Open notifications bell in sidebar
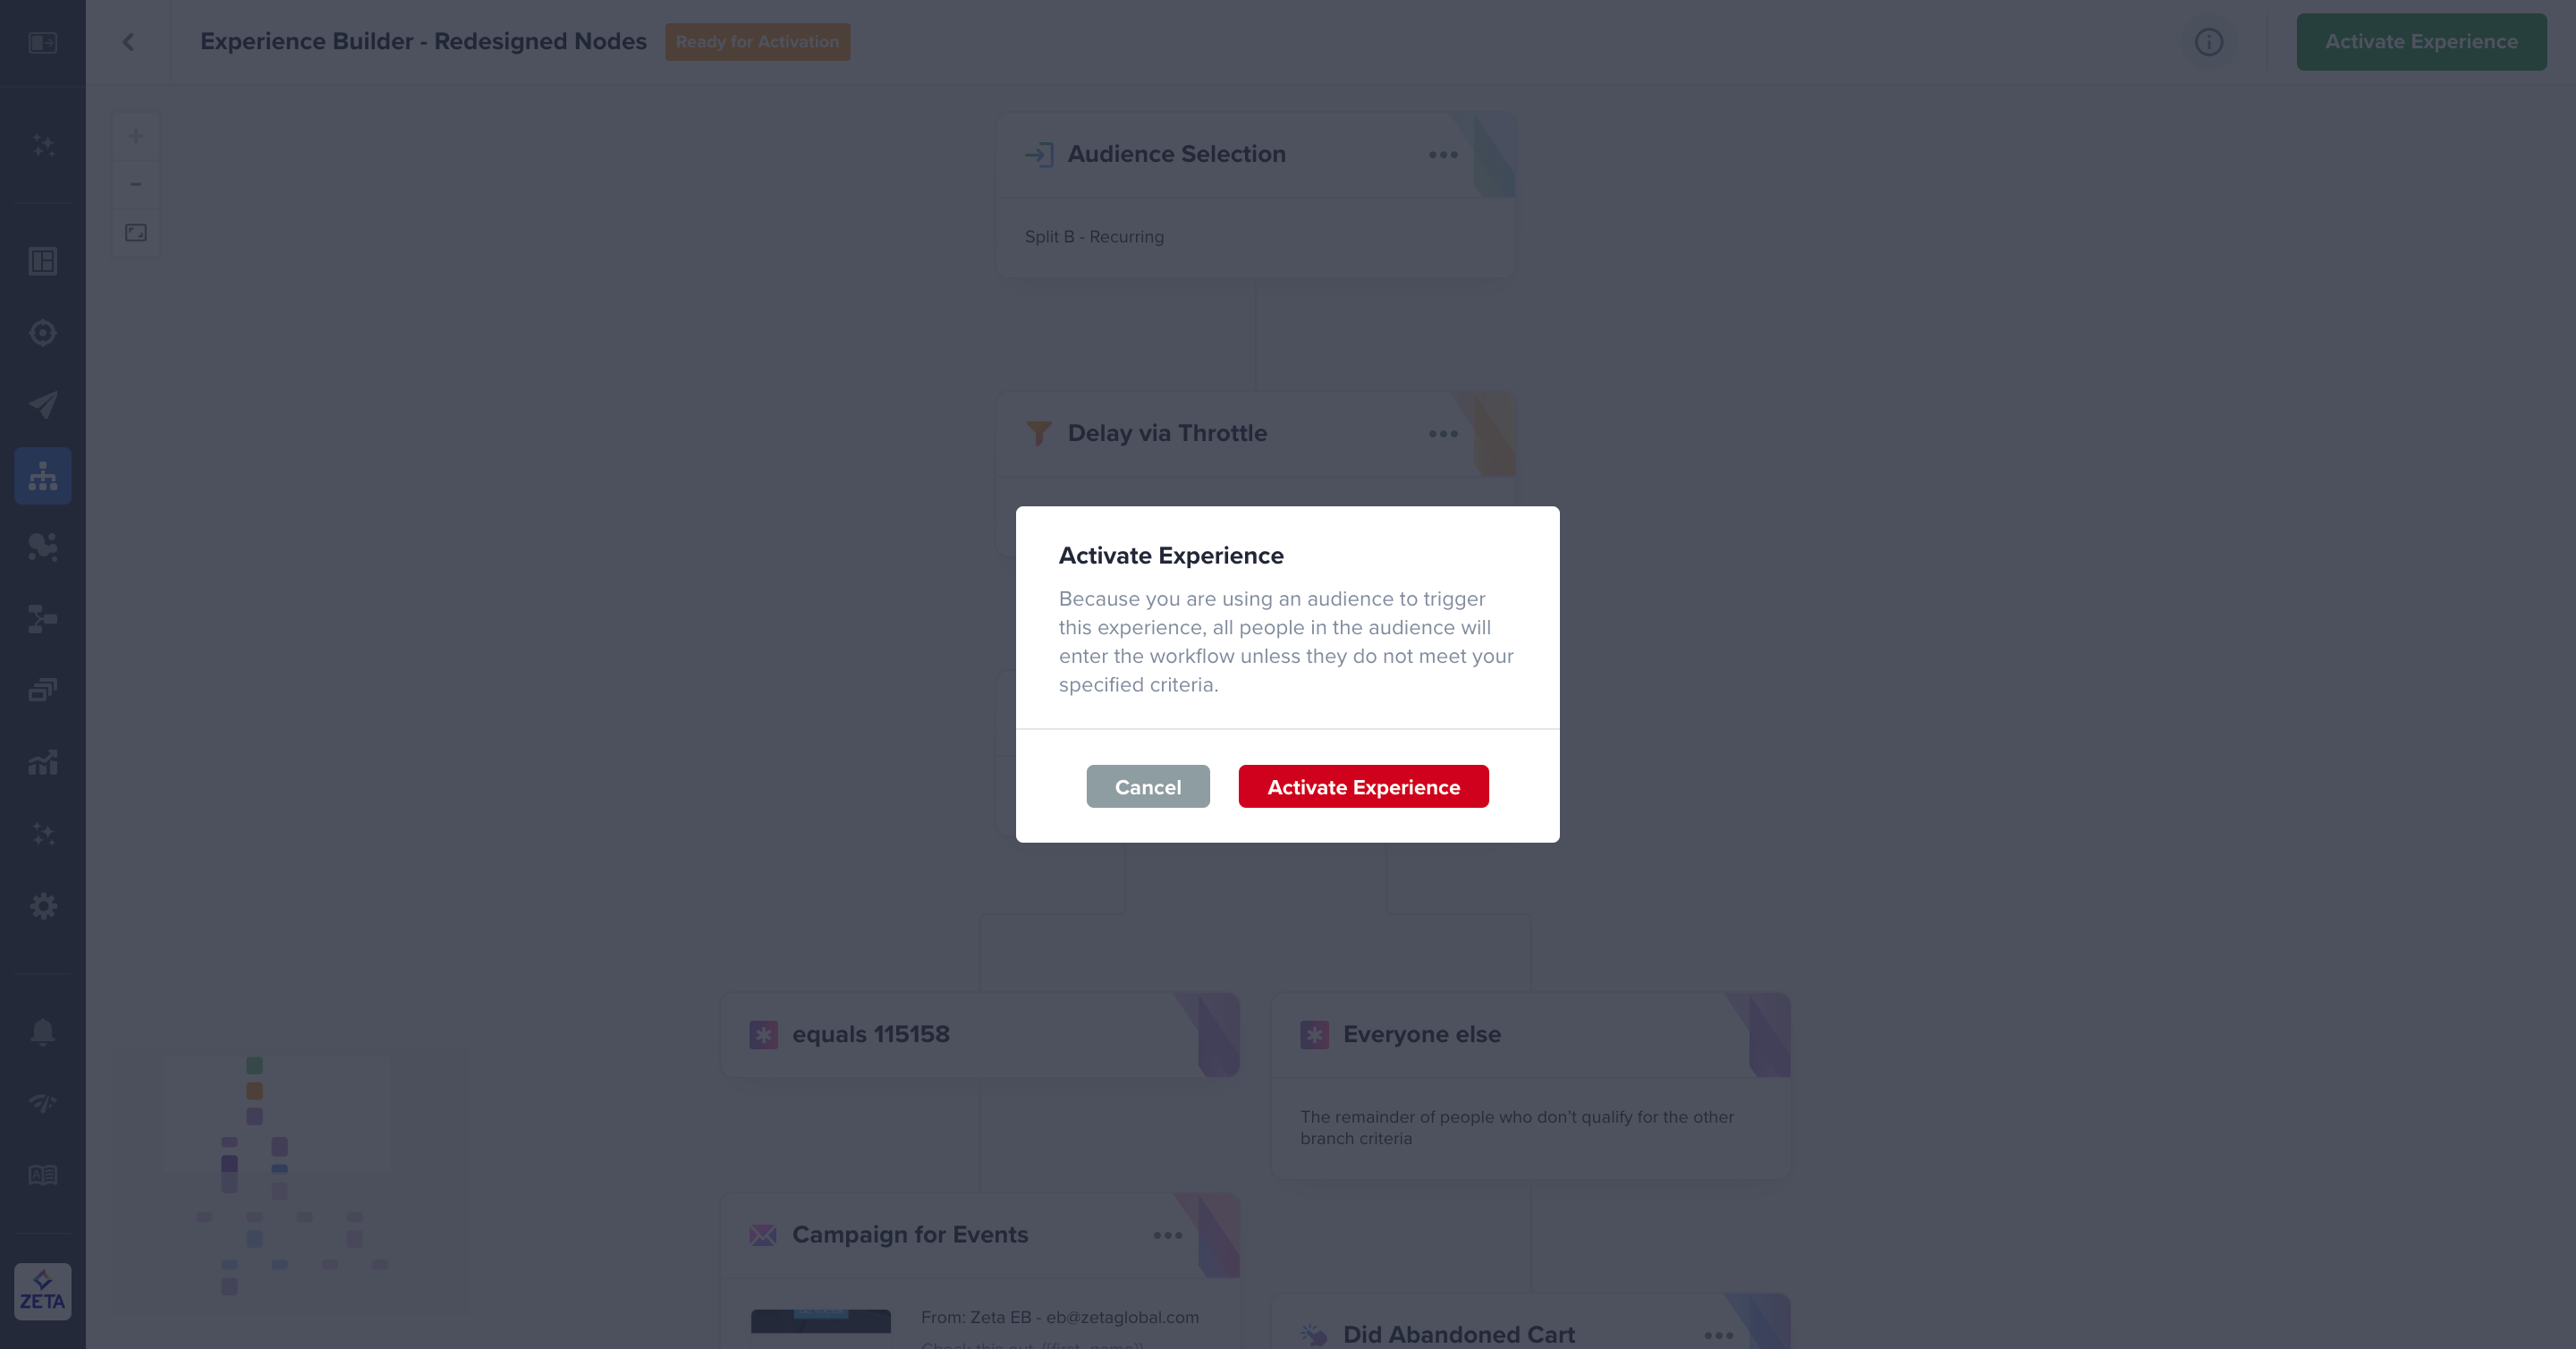Screen dimensions: 2576x1349 tap(43, 1031)
